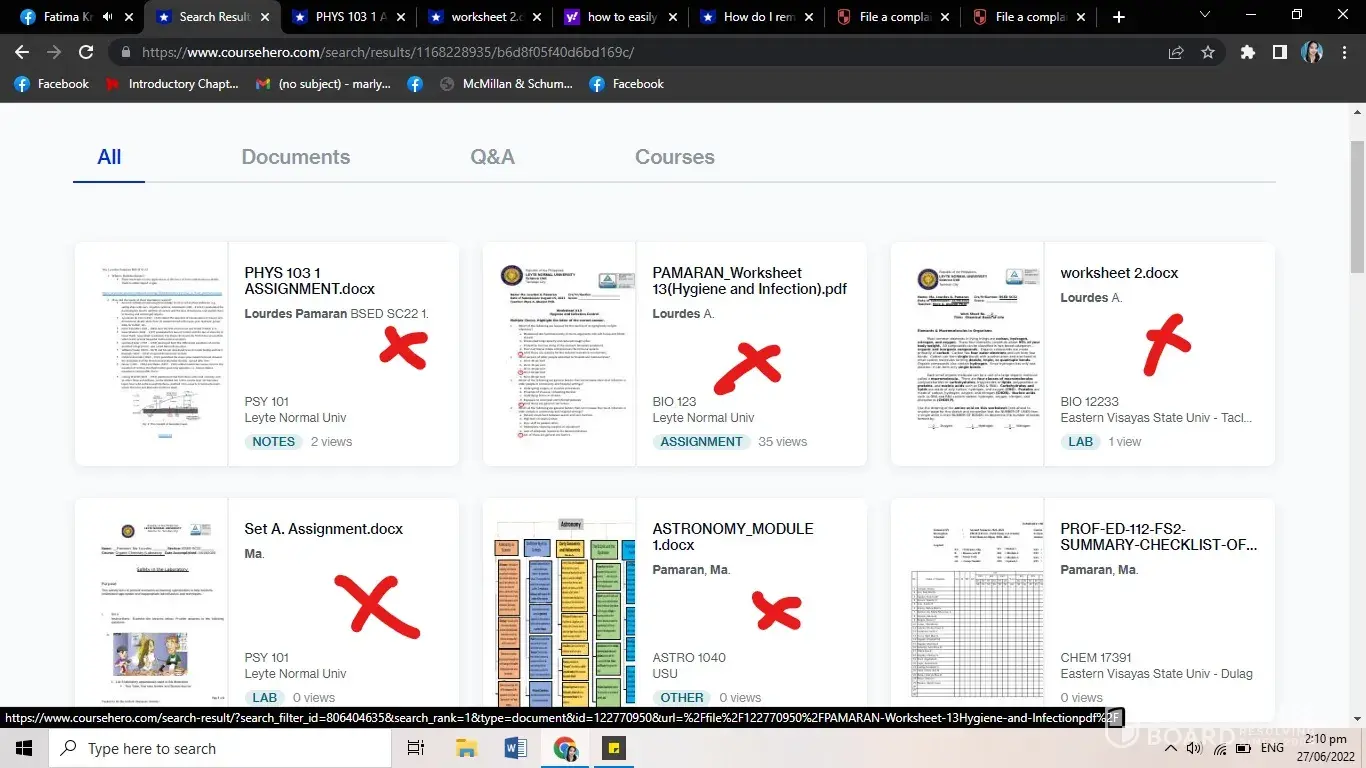This screenshot has height=768, width=1366.
Task: Open File Explorer from the taskbar
Action: 466,748
